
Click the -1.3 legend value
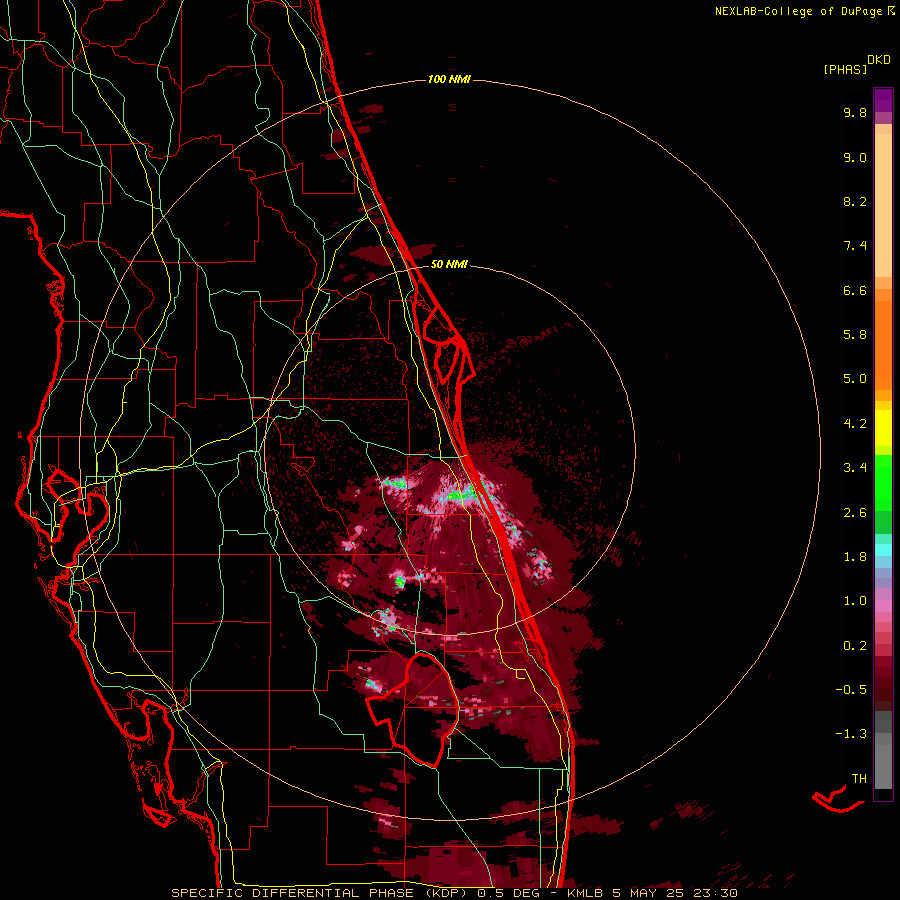[851, 734]
